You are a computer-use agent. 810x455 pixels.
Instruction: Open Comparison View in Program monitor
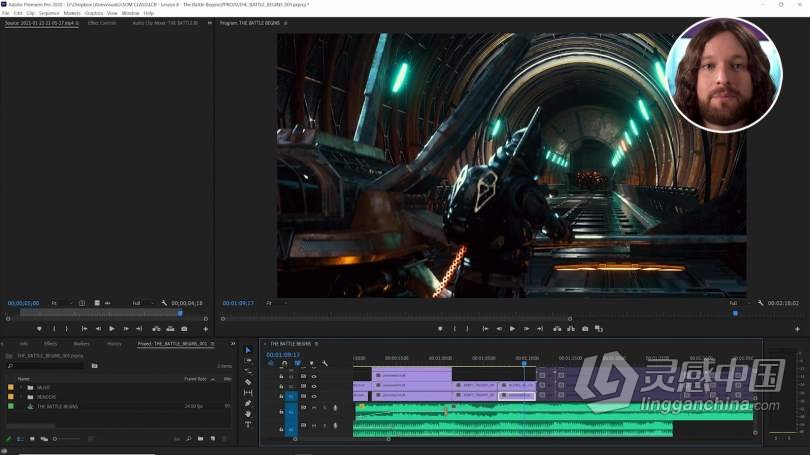tap(599, 328)
